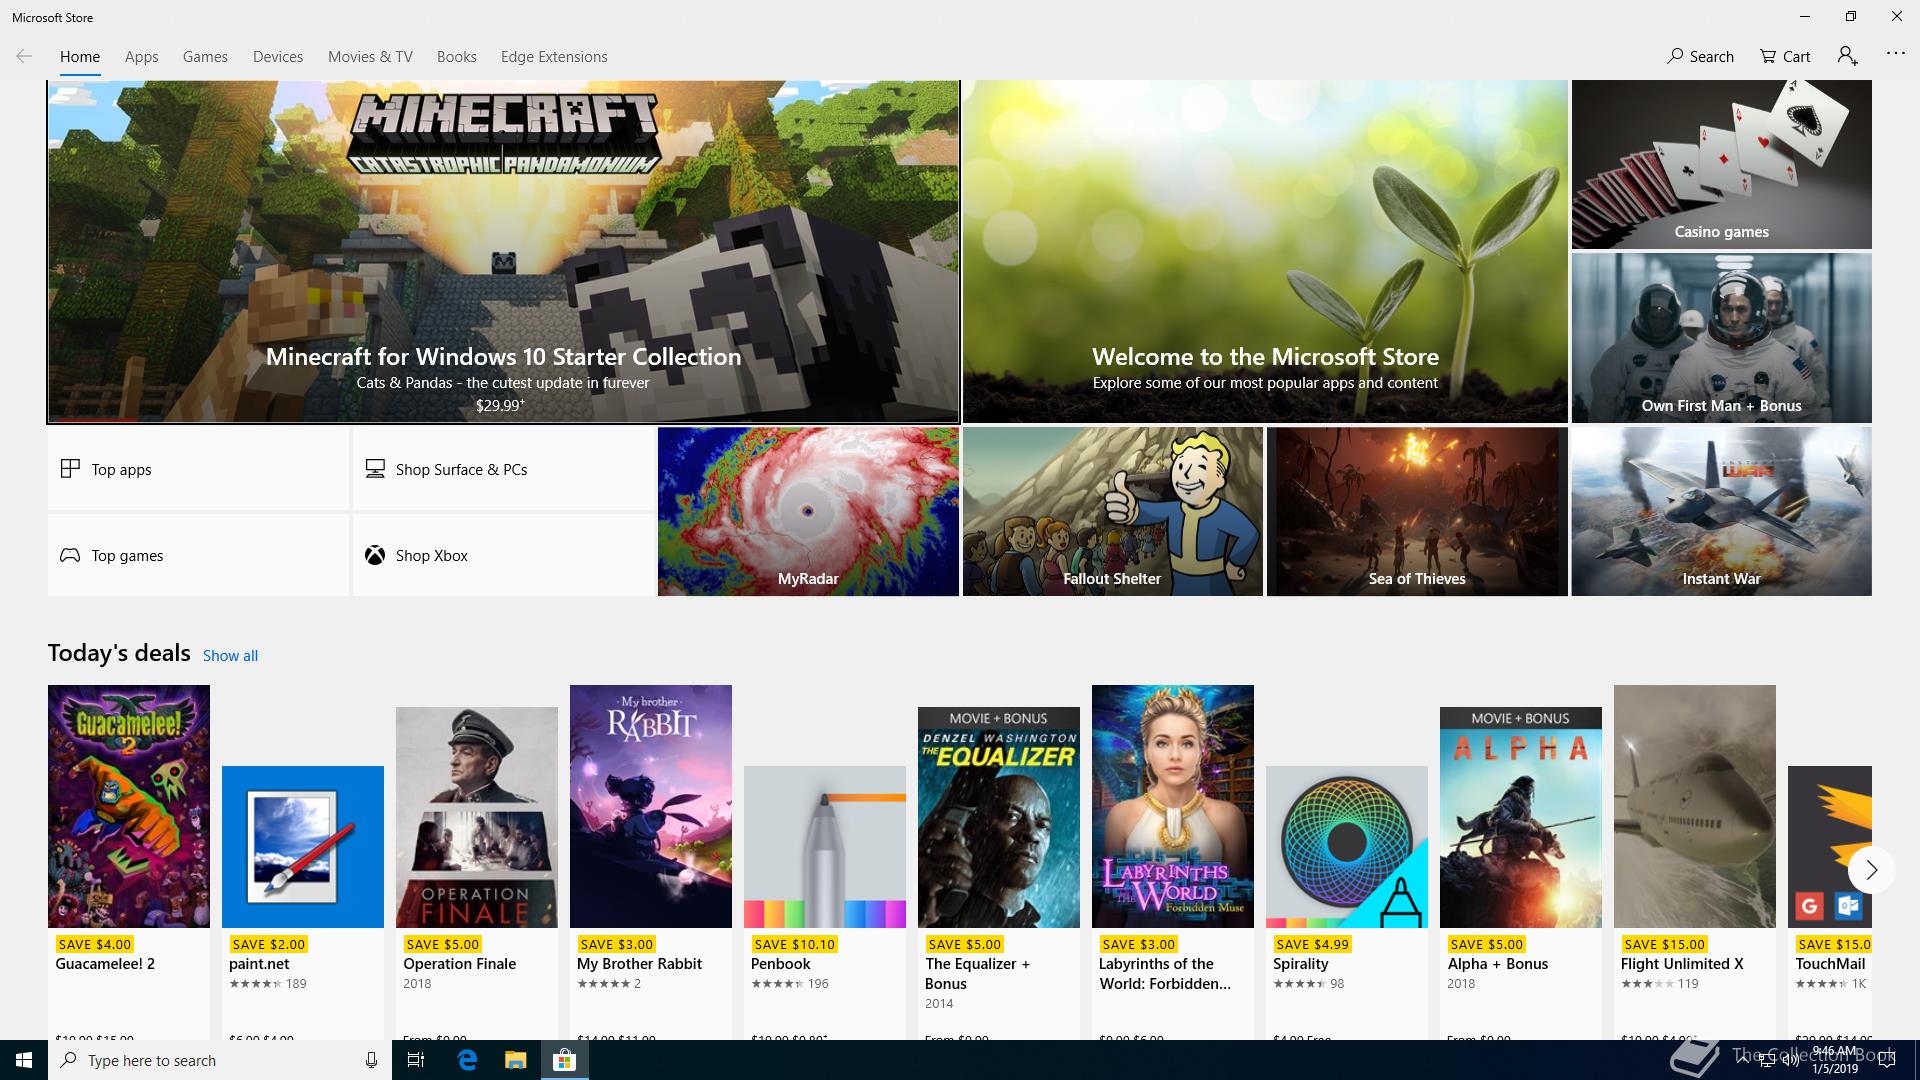Image resolution: width=1920 pixels, height=1080 pixels.
Task: Click the Penbook title text
Action: tap(780, 964)
